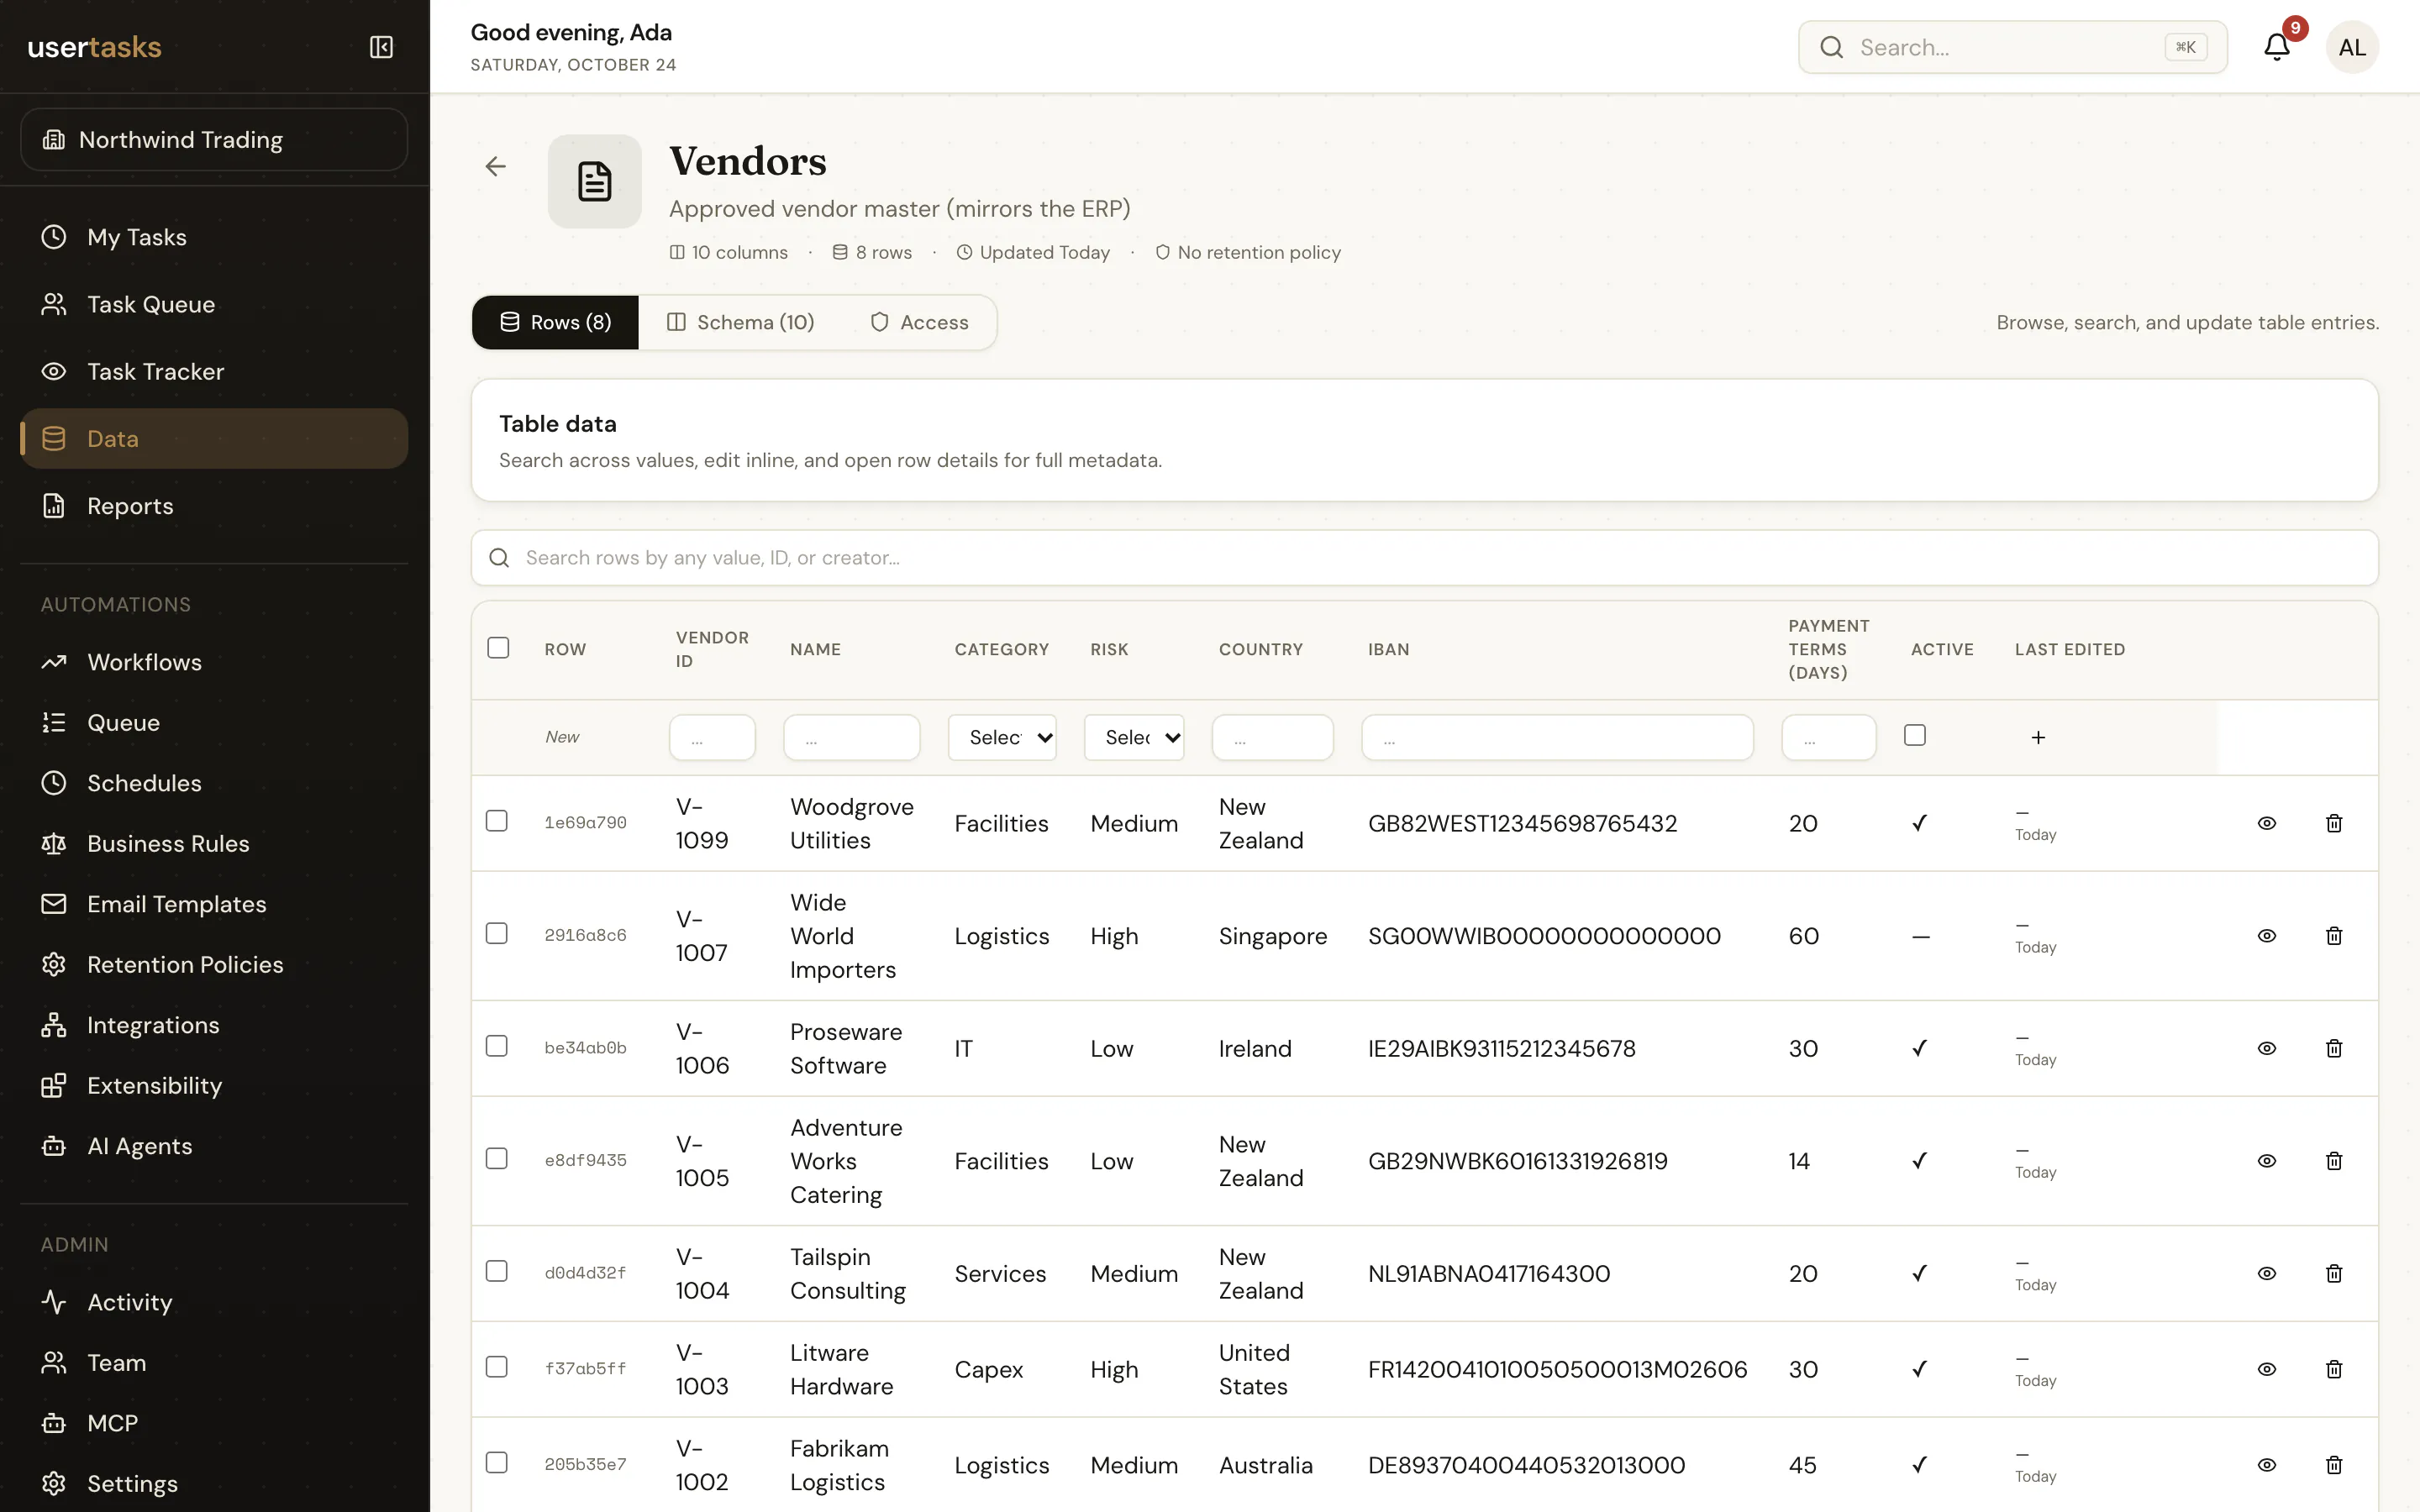Select the Rows (8) tab

555,322
